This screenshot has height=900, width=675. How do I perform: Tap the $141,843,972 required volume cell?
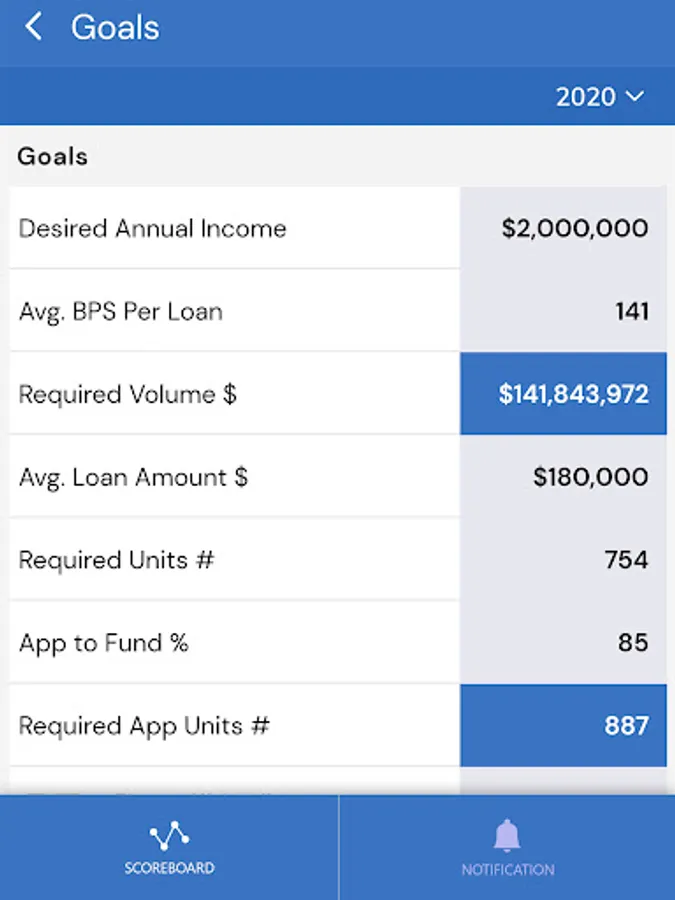[x=563, y=394]
